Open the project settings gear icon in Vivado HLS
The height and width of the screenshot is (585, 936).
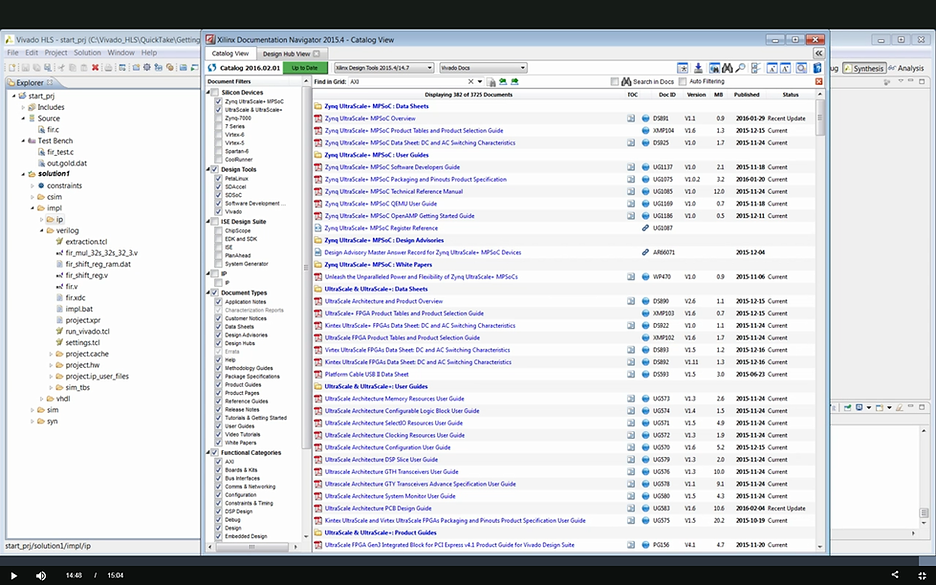(x=146, y=67)
